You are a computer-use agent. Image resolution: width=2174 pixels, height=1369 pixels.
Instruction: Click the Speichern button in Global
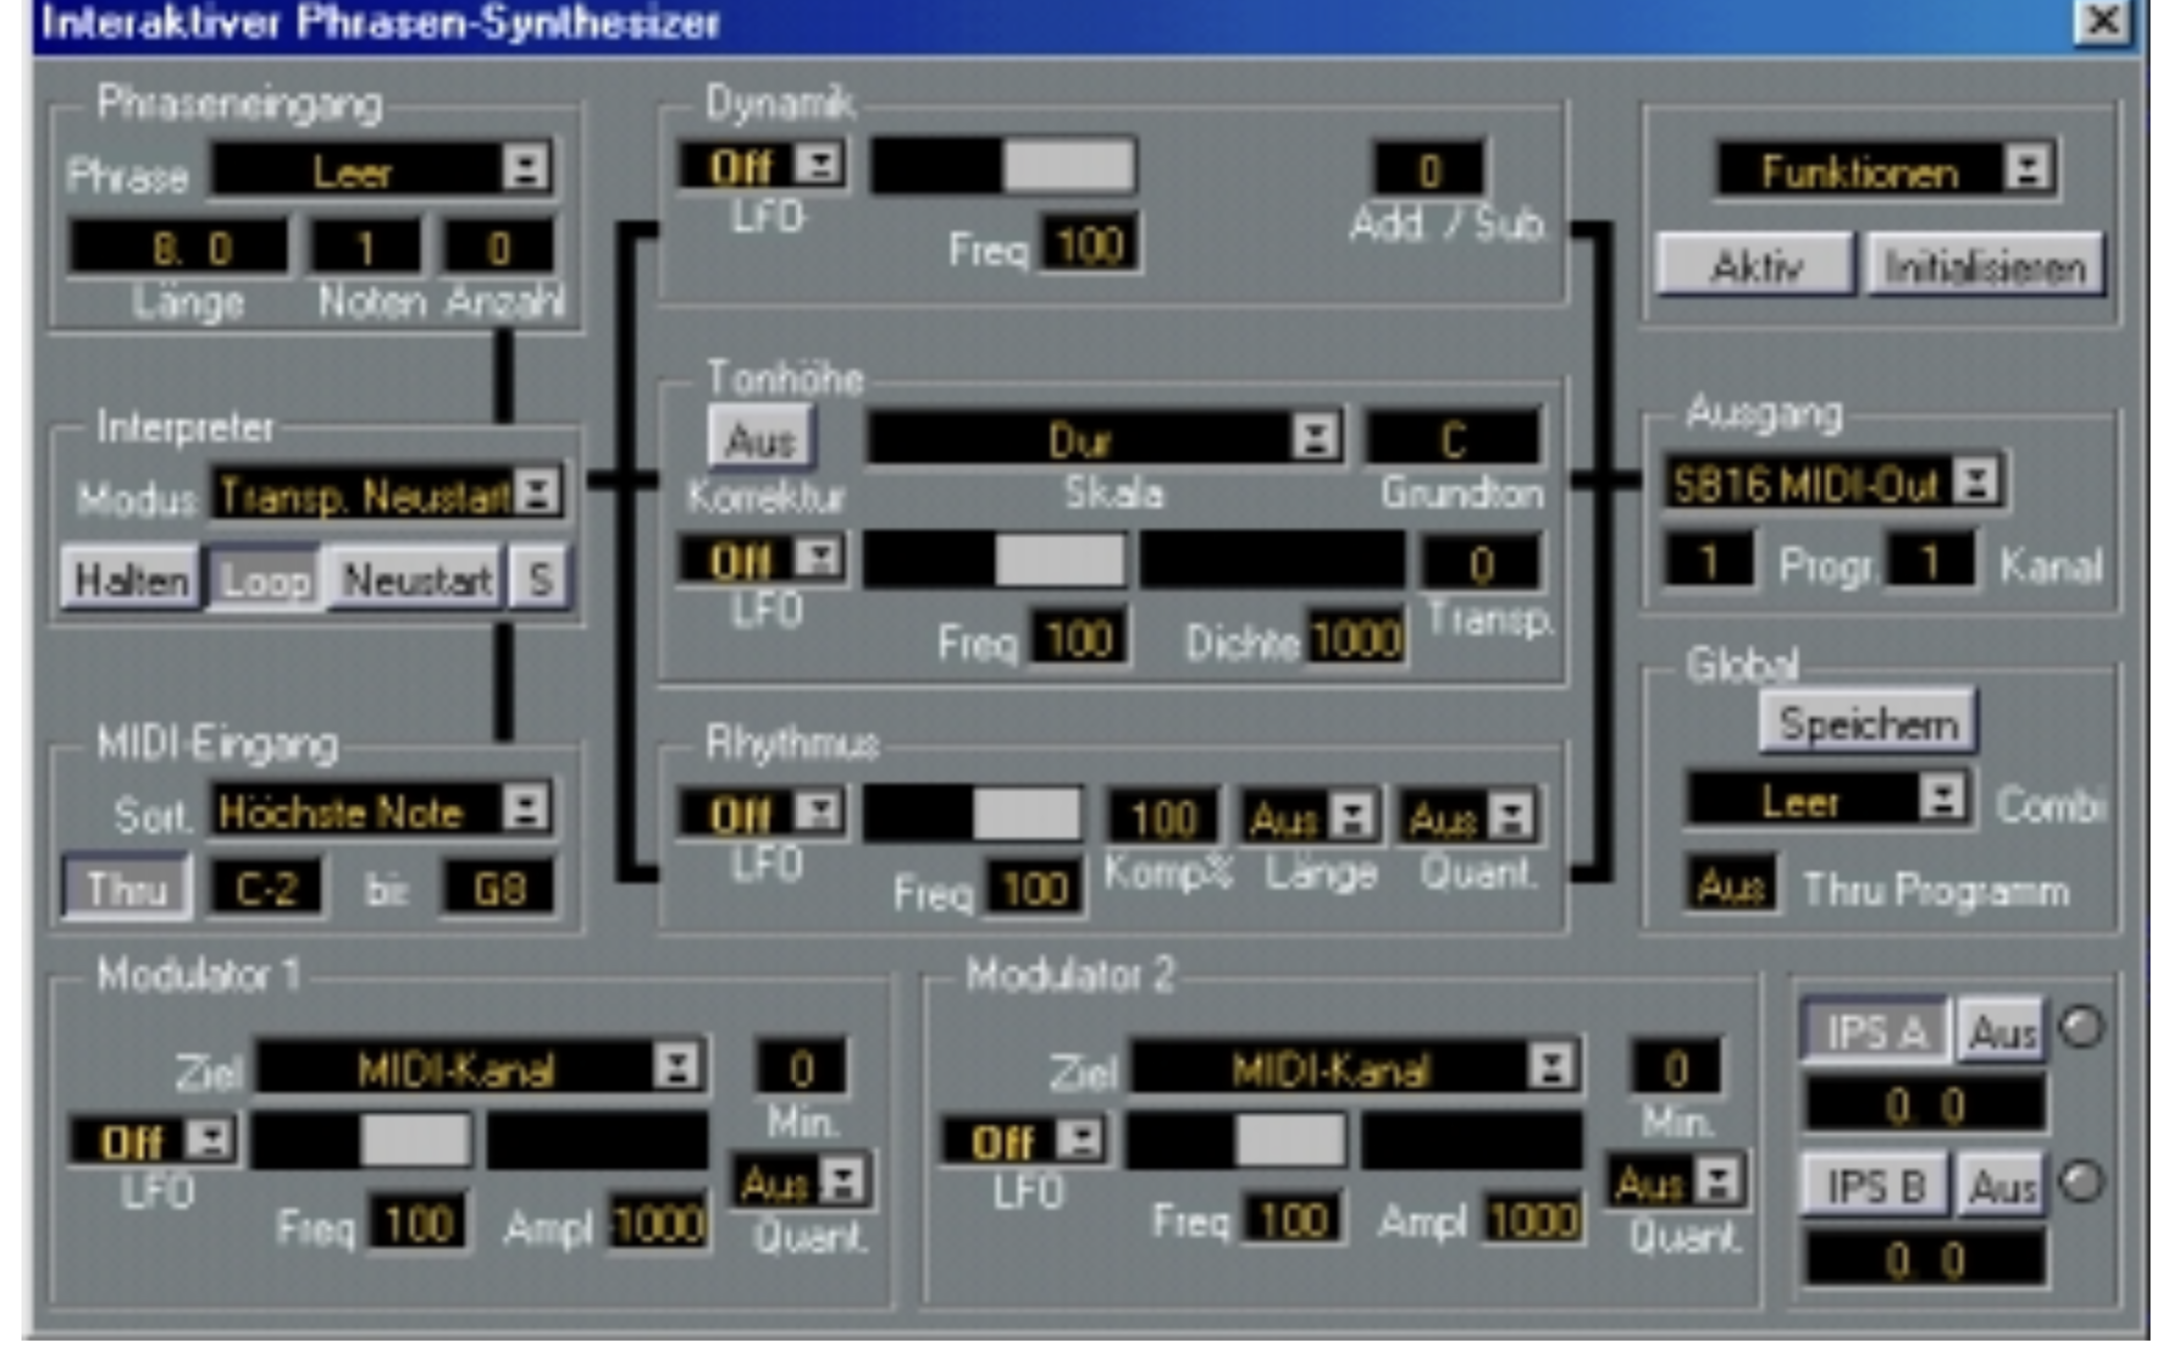tap(1867, 723)
